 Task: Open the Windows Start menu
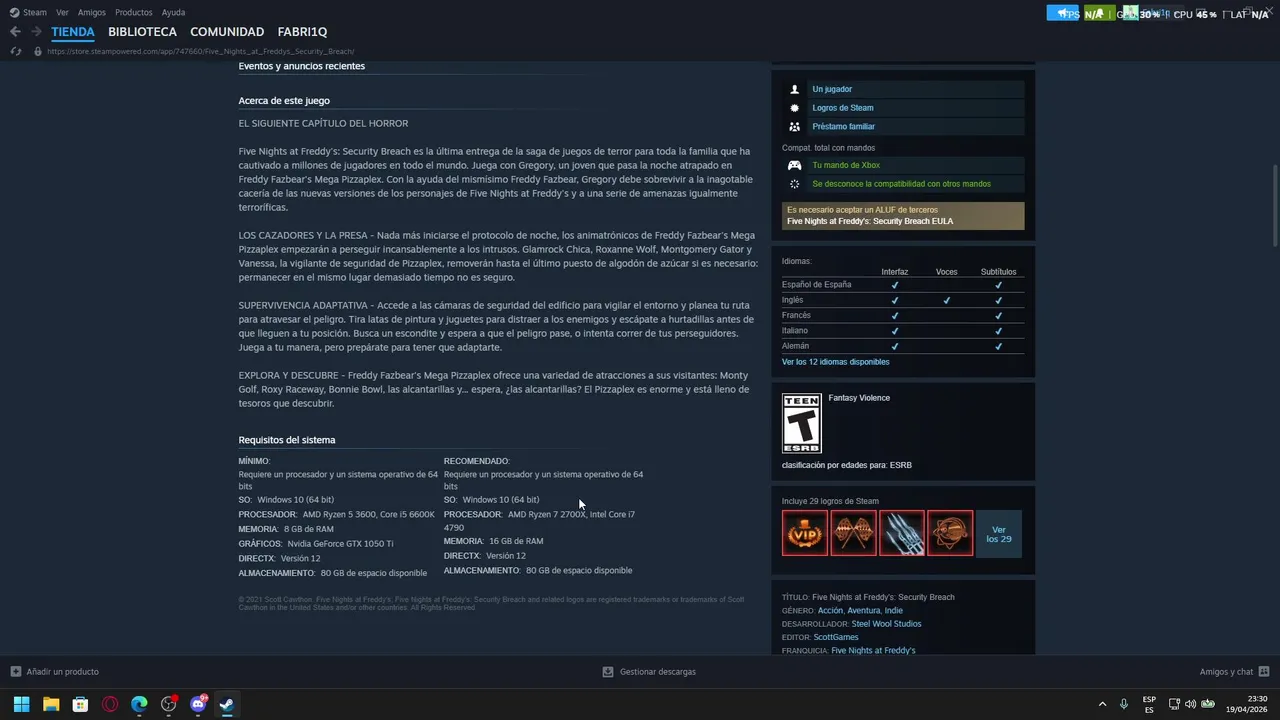[x=21, y=704]
